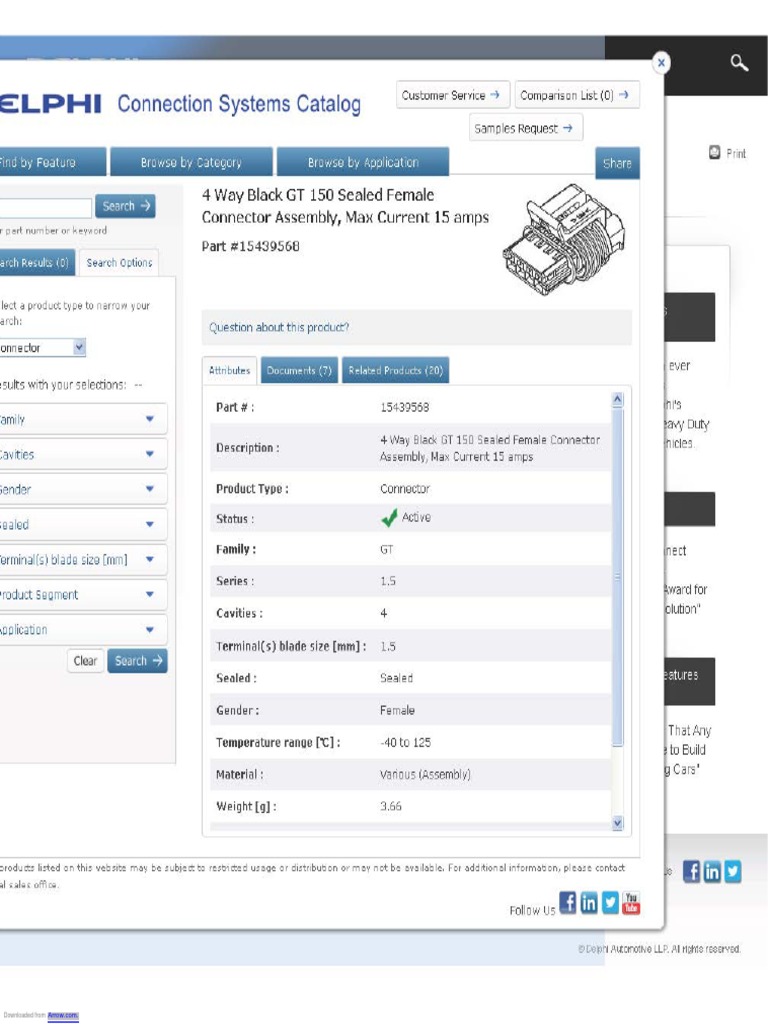Click Samples Request button
Viewport: 768px width, 1024px height.
click(x=526, y=128)
